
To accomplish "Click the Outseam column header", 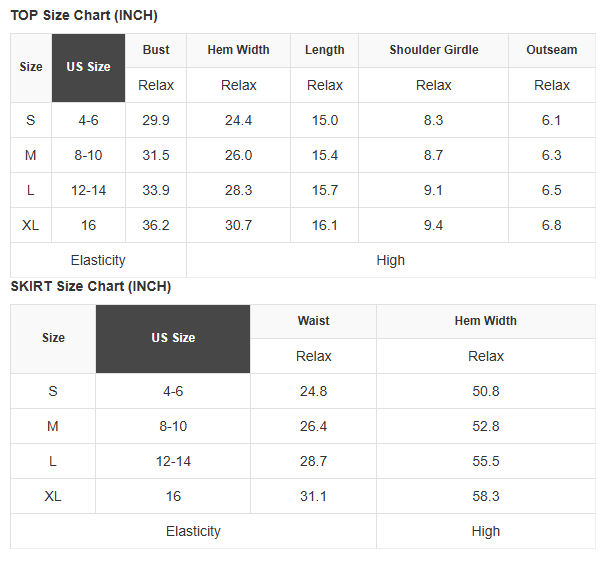I will pyautogui.click(x=552, y=50).
